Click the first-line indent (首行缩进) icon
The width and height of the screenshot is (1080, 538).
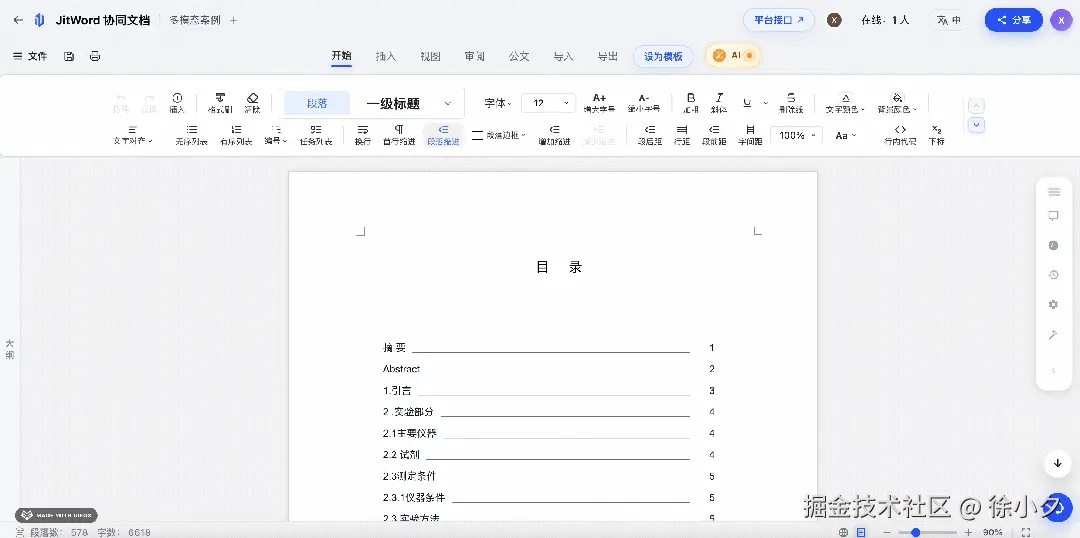(399, 130)
